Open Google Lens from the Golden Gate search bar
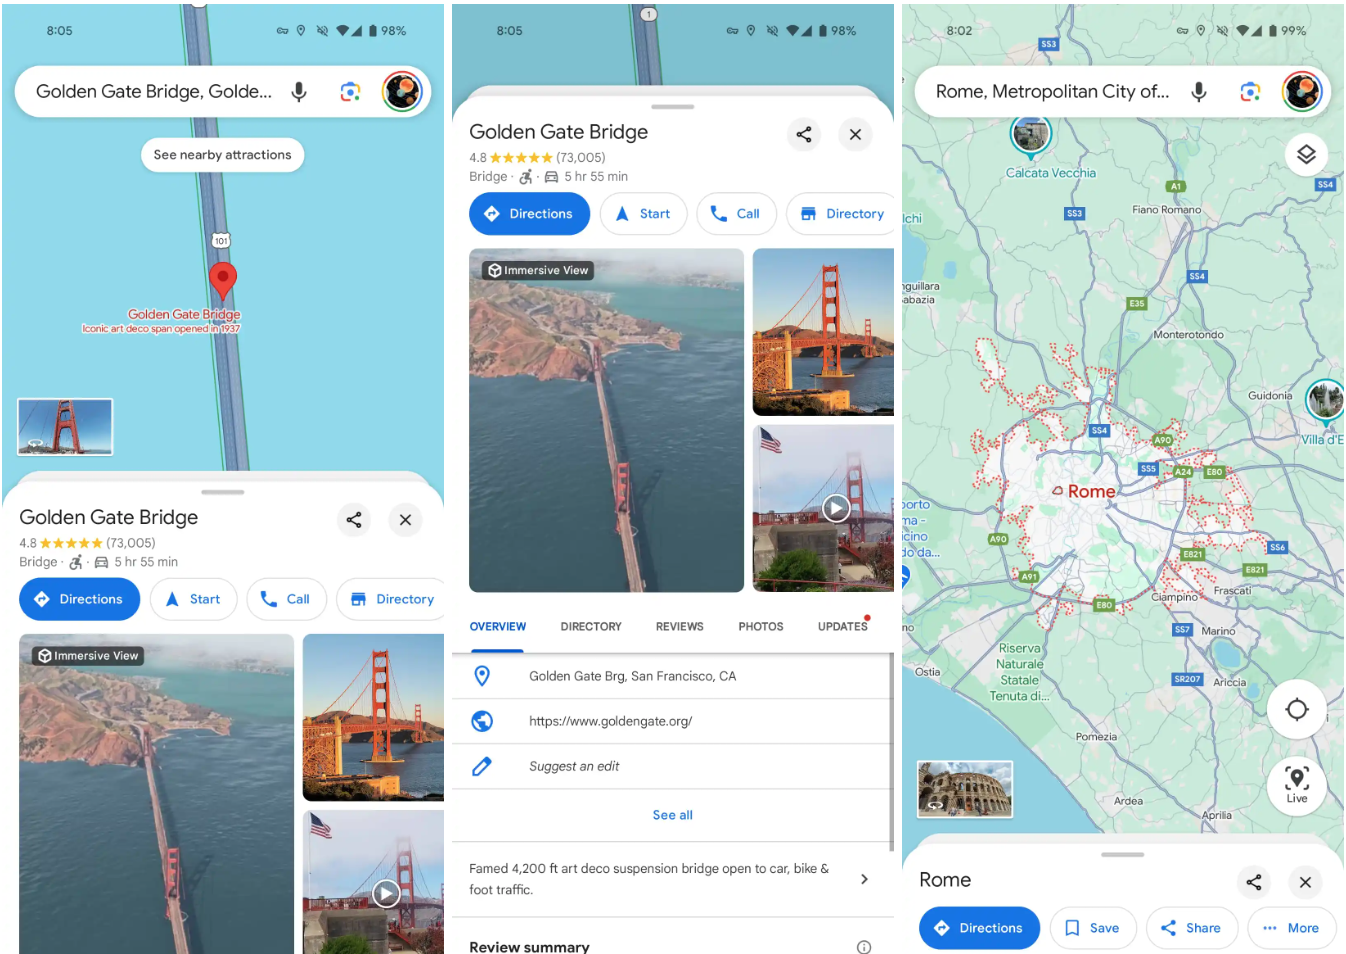Viewport: 1346px width, 954px height. [x=350, y=92]
